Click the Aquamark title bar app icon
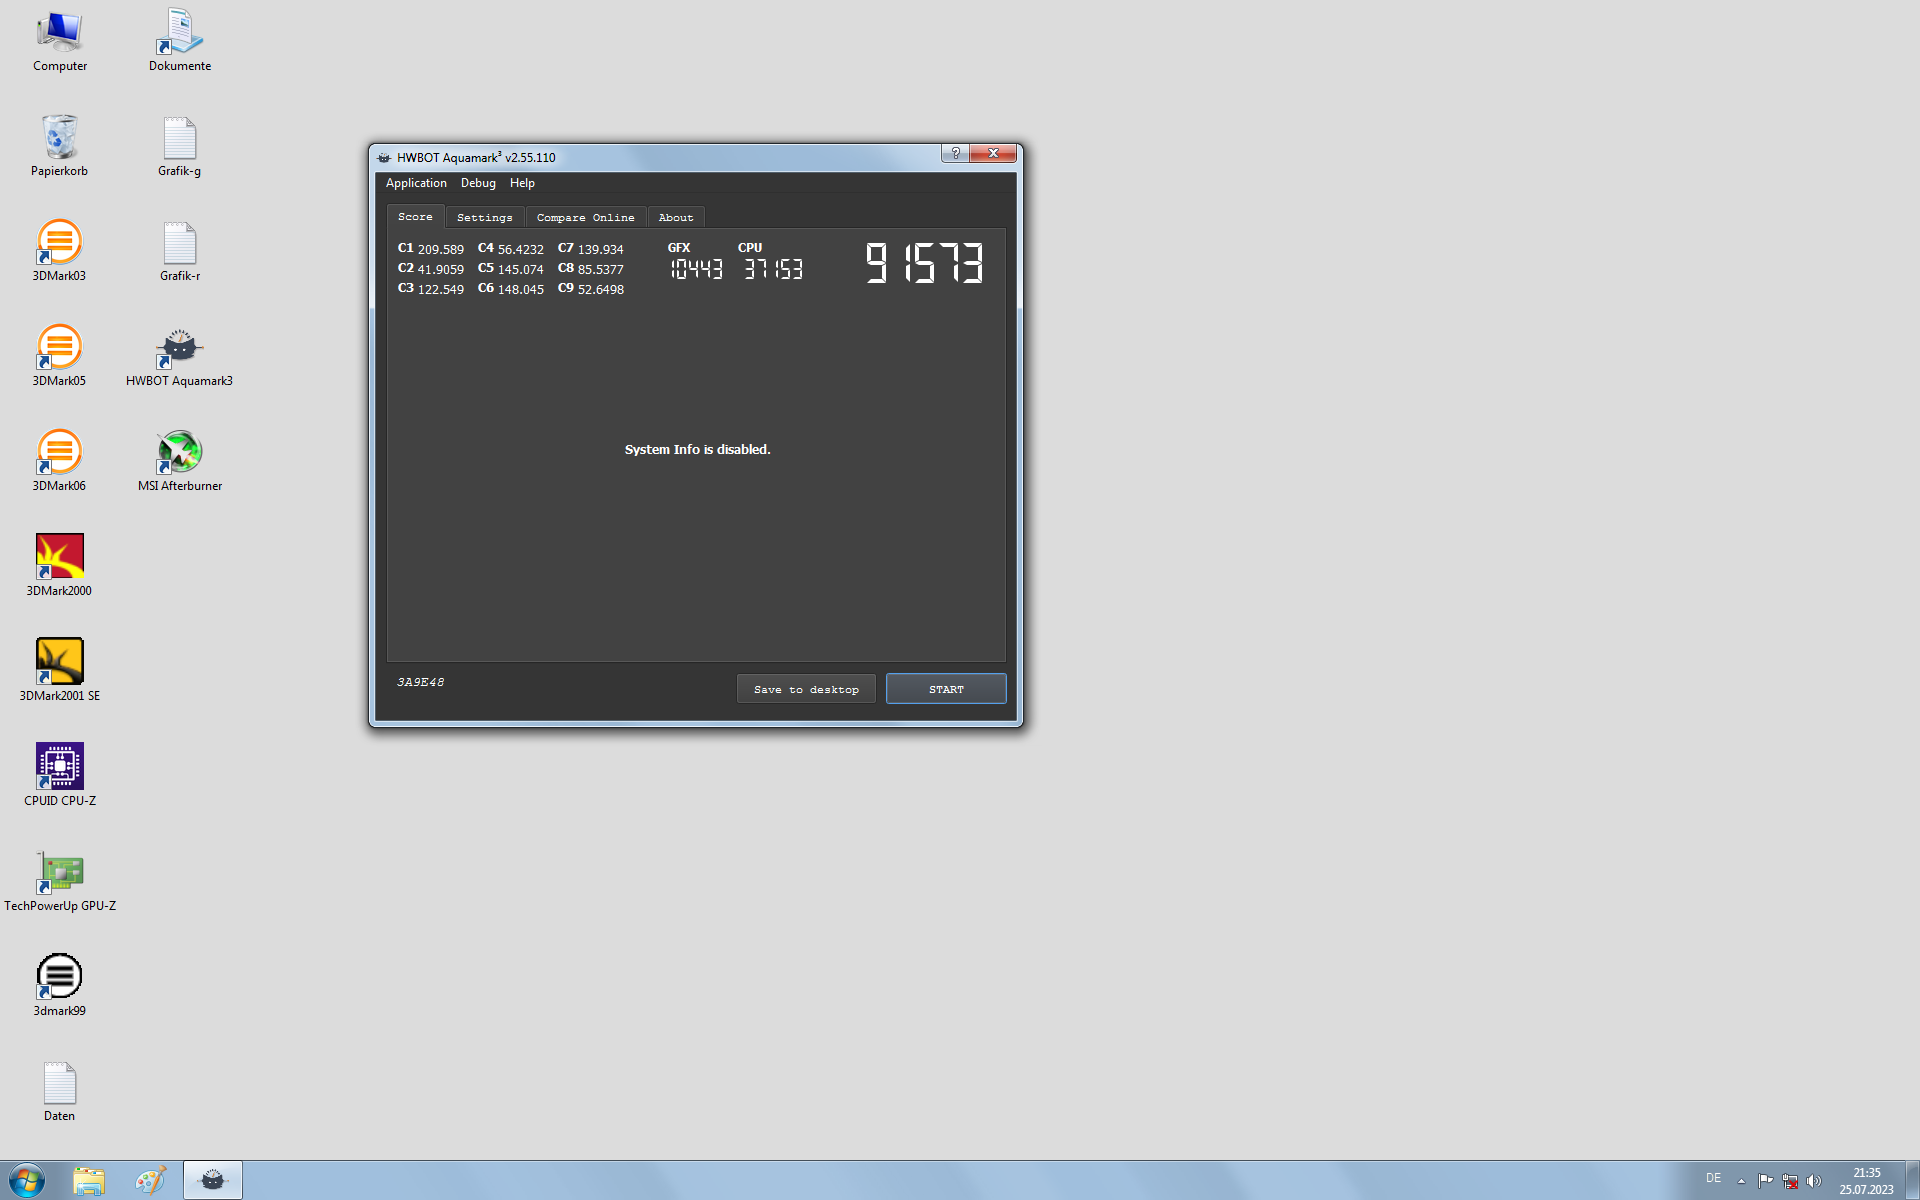 [384, 157]
